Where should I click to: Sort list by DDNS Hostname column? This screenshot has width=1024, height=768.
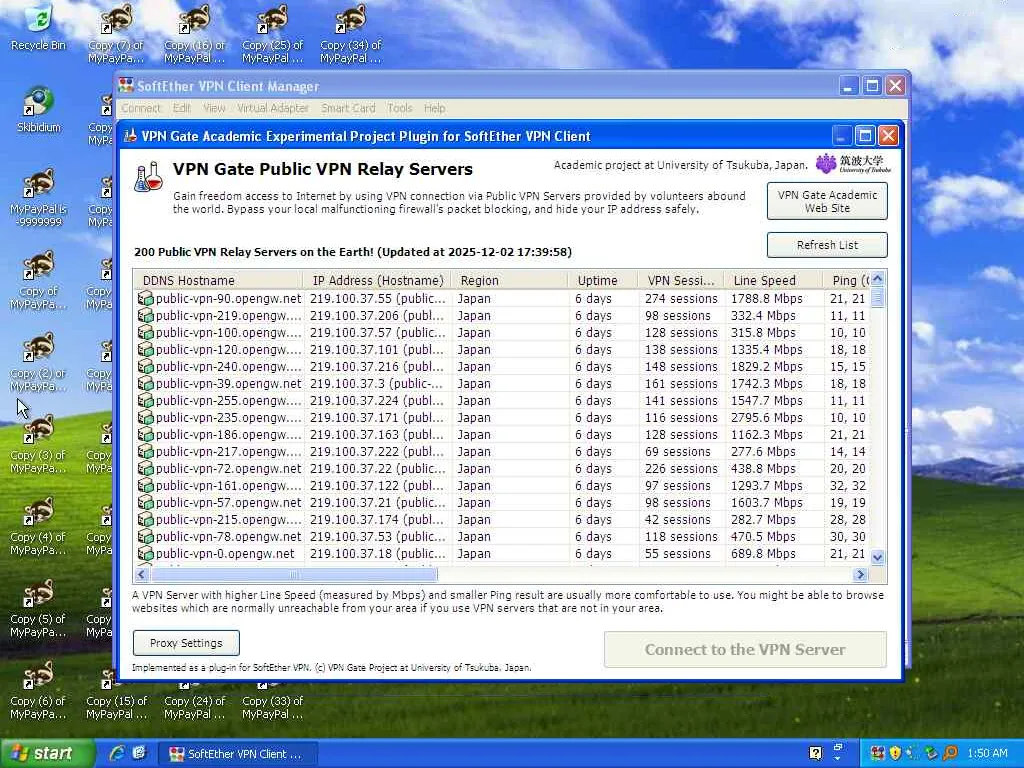point(218,280)
